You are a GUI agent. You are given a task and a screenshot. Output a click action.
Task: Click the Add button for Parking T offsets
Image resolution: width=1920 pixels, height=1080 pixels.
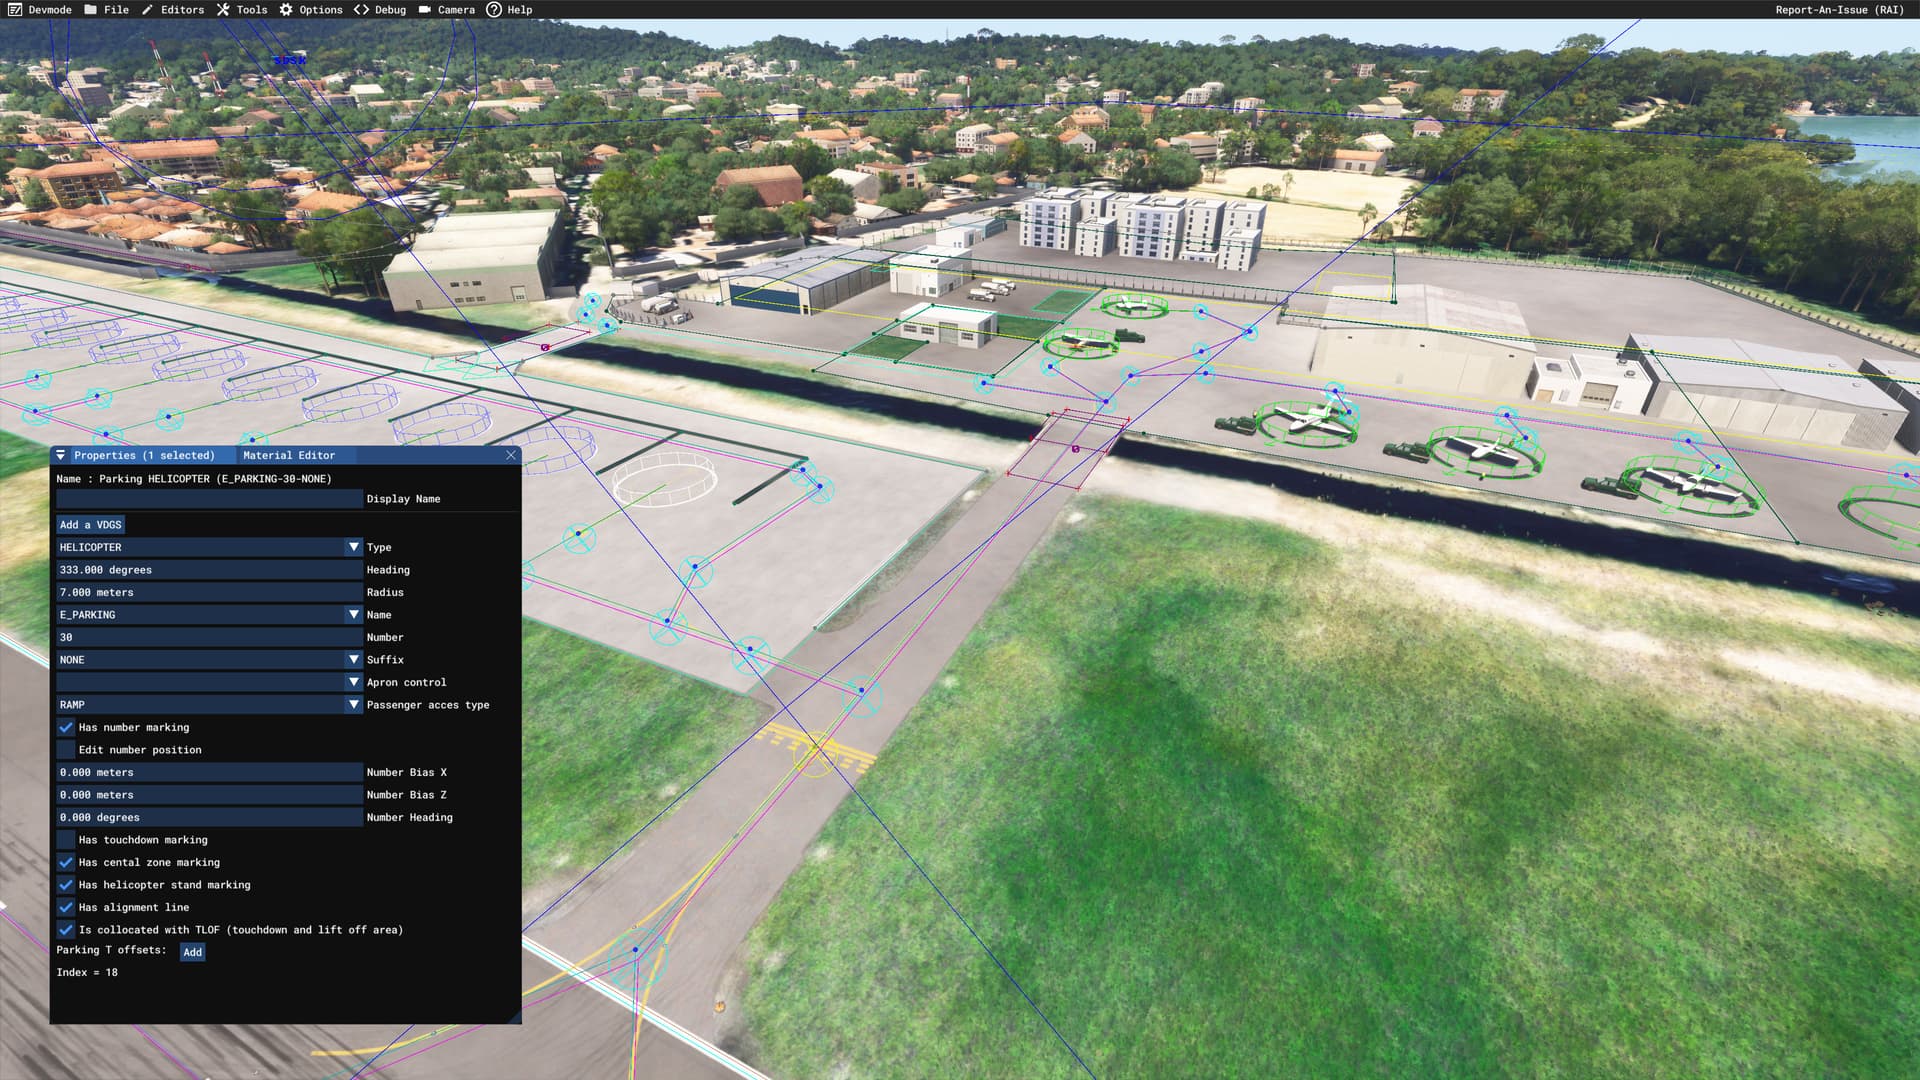(192, 952)
